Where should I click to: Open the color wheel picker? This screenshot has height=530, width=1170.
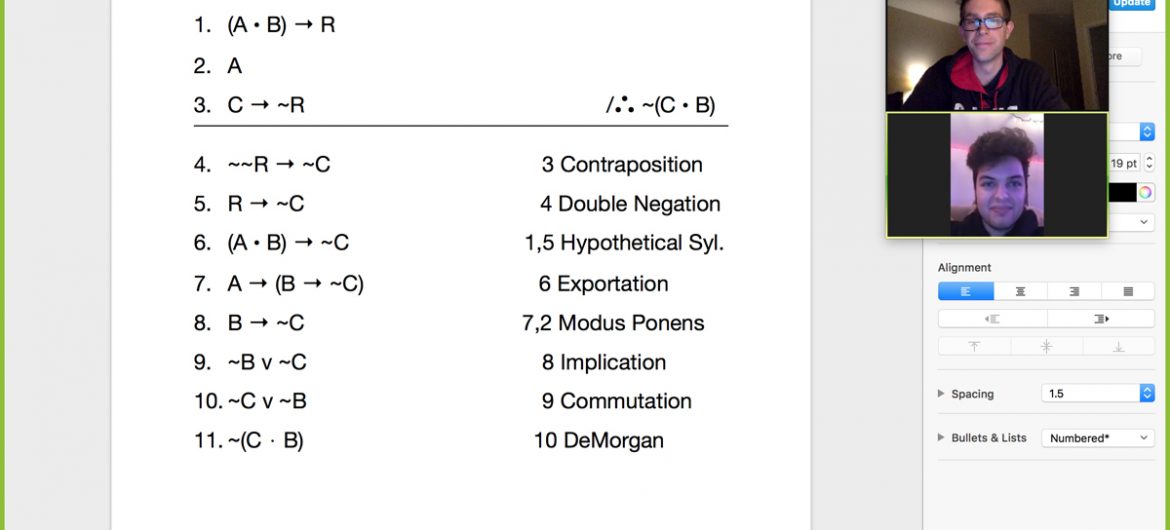1146,192
